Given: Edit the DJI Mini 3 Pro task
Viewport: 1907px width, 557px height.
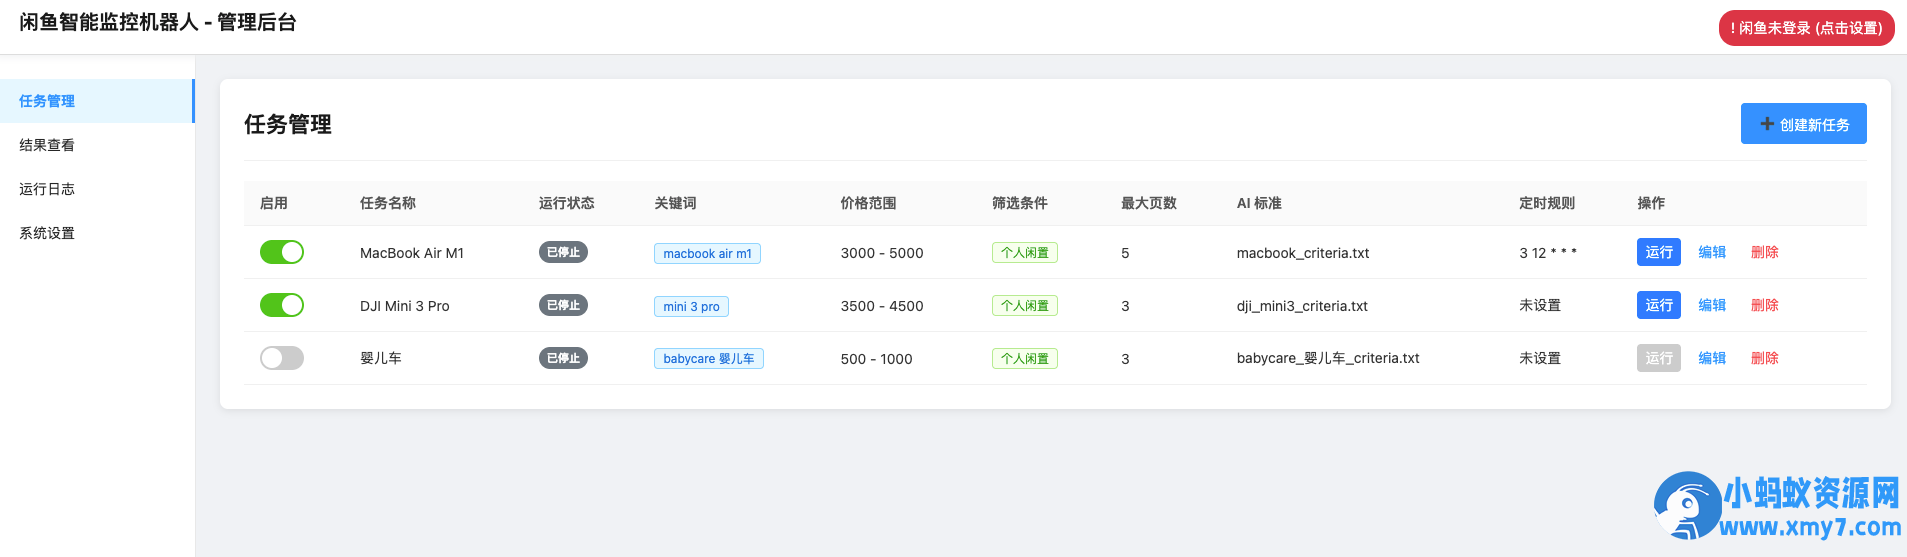Looking at the screenshot, I should point(1712,305).
